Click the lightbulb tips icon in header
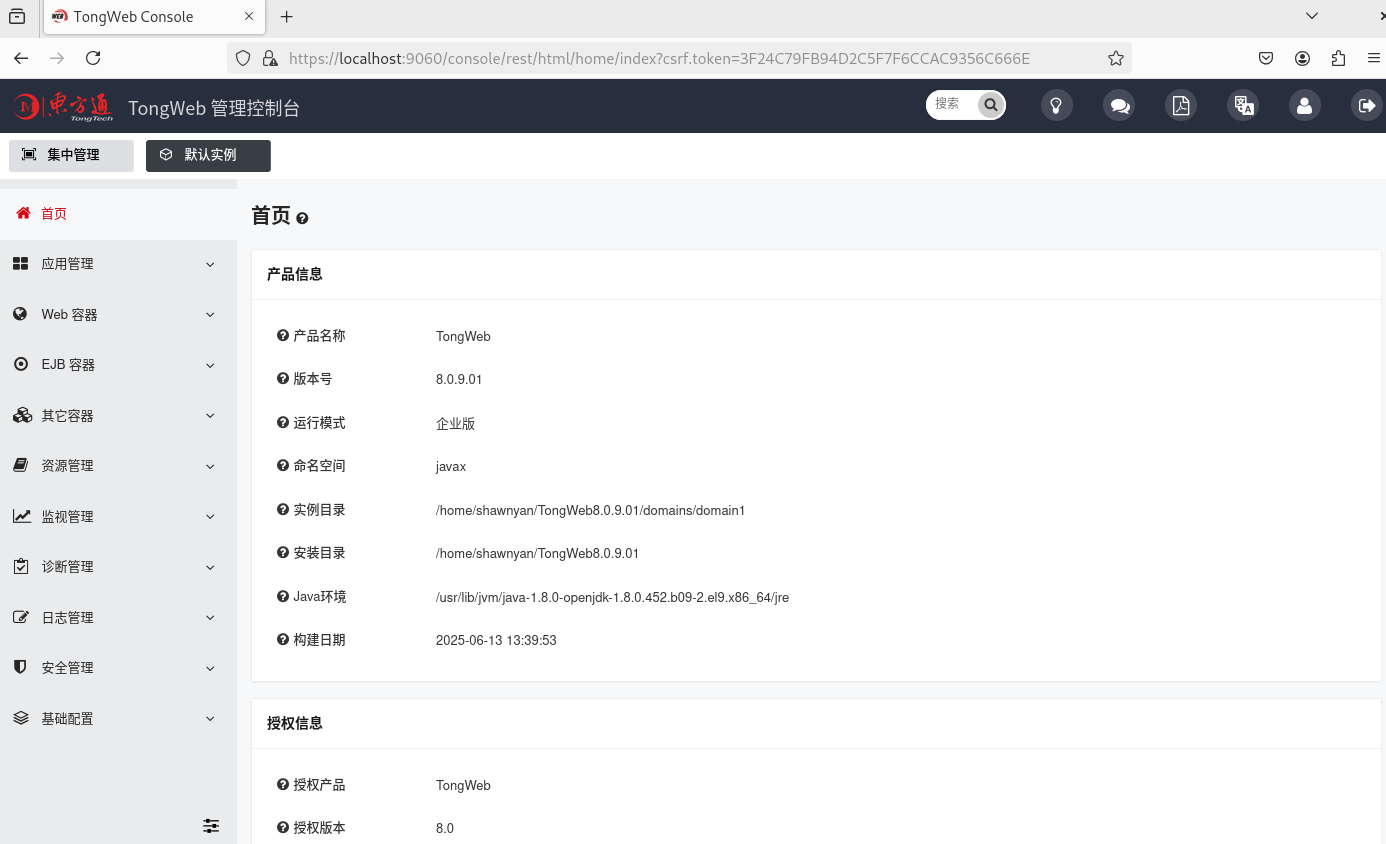 pyautogui.click(x=1056, y=105)
